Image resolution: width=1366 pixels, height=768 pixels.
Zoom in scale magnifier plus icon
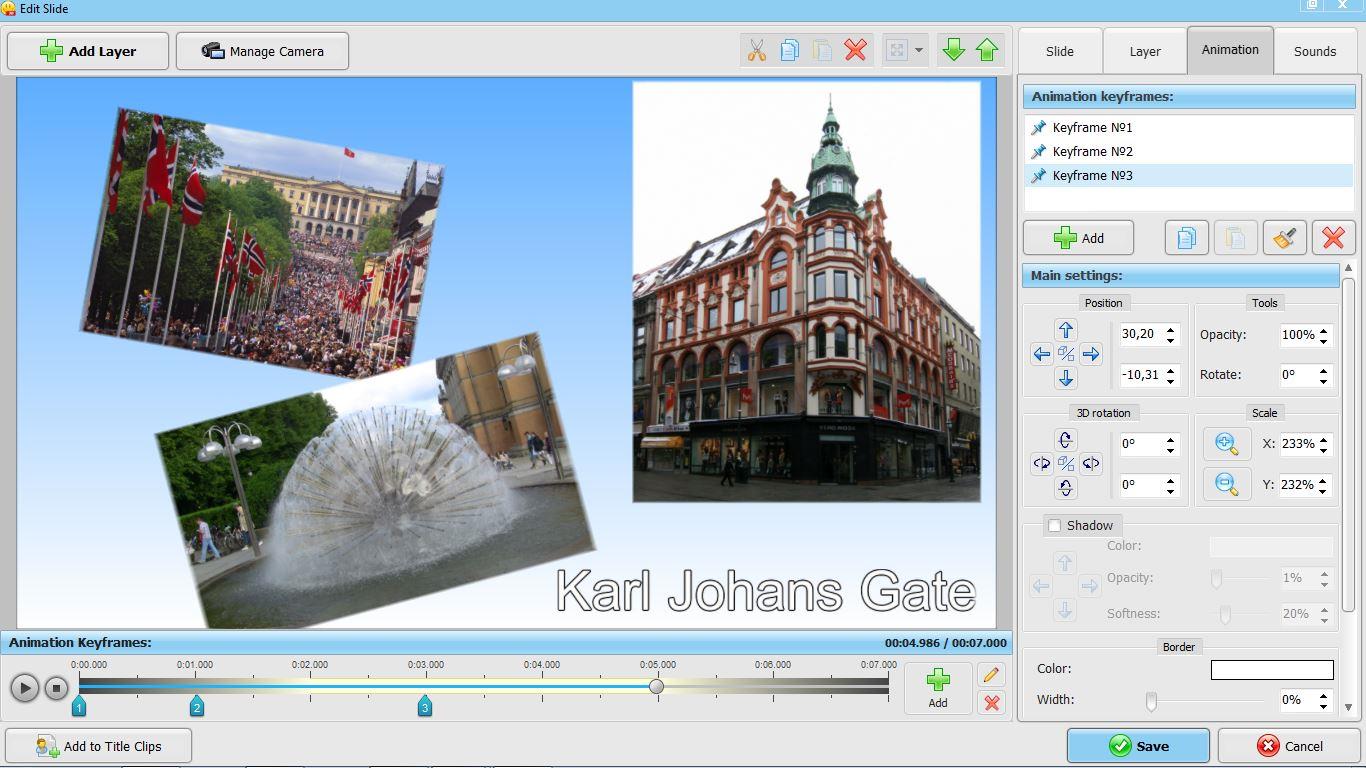[x=1226, y=443]
